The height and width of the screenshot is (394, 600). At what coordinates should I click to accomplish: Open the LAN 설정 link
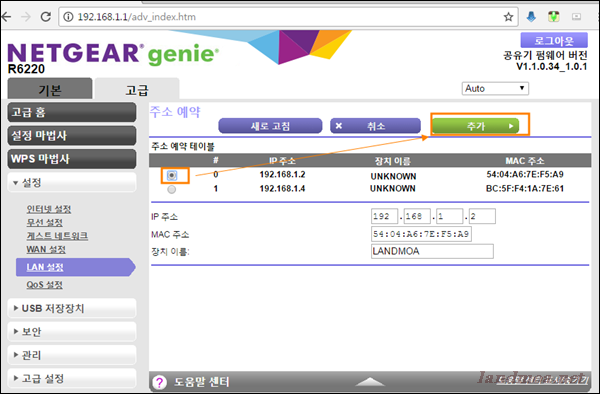45,267
